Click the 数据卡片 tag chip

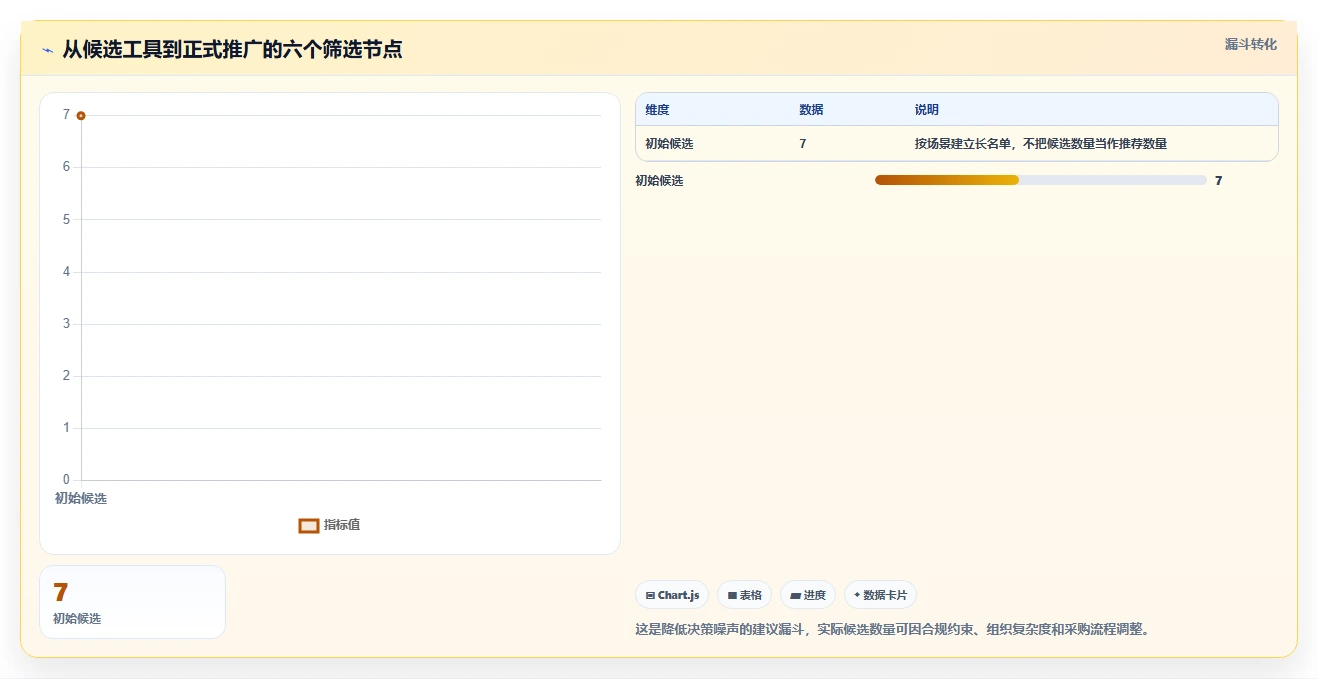[880, 595]
